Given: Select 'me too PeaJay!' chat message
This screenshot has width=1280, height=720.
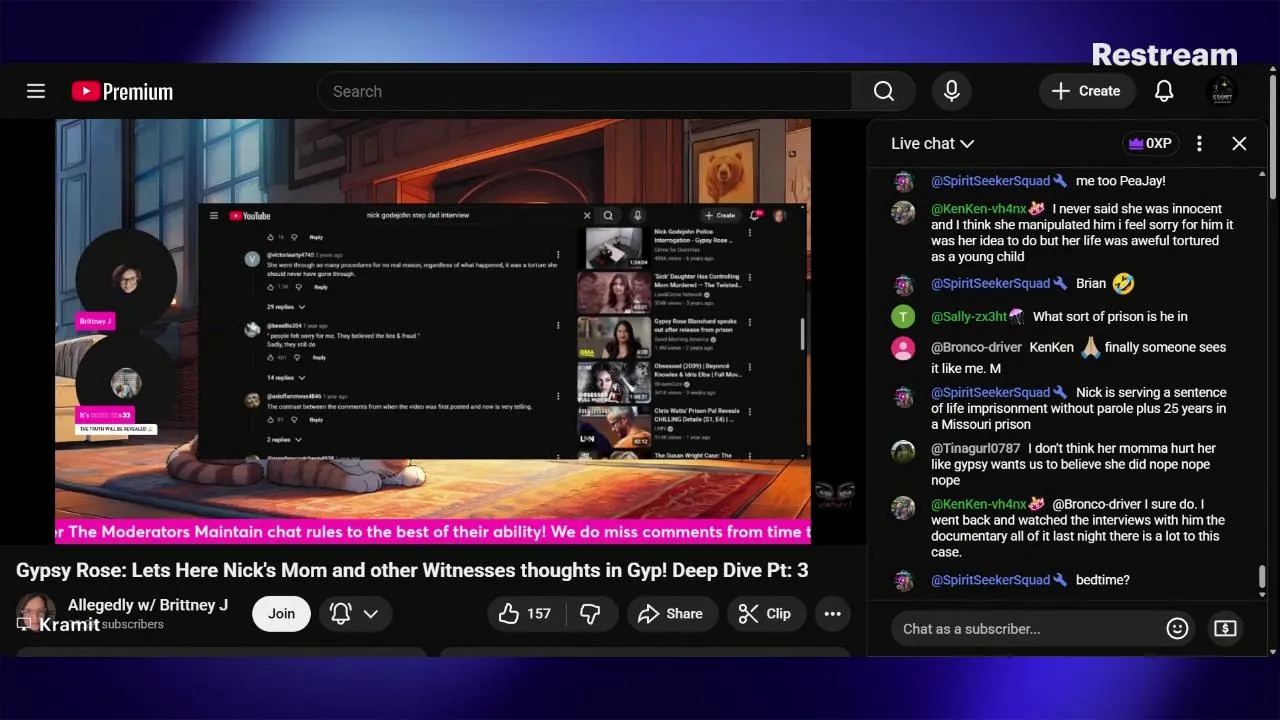Looking at the screenshot, I should [x=1120, y=181].
